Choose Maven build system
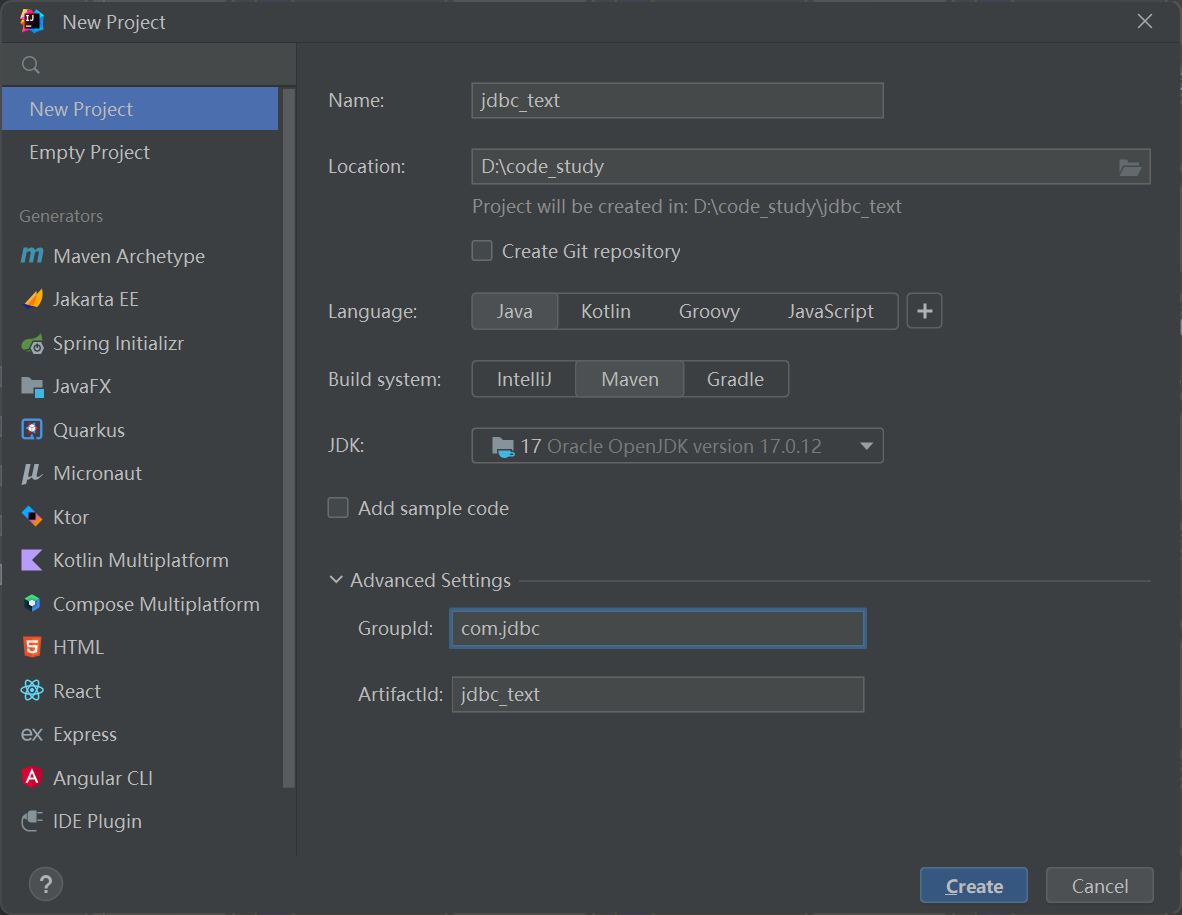The image size is (1182, 915). coord(630,379)
